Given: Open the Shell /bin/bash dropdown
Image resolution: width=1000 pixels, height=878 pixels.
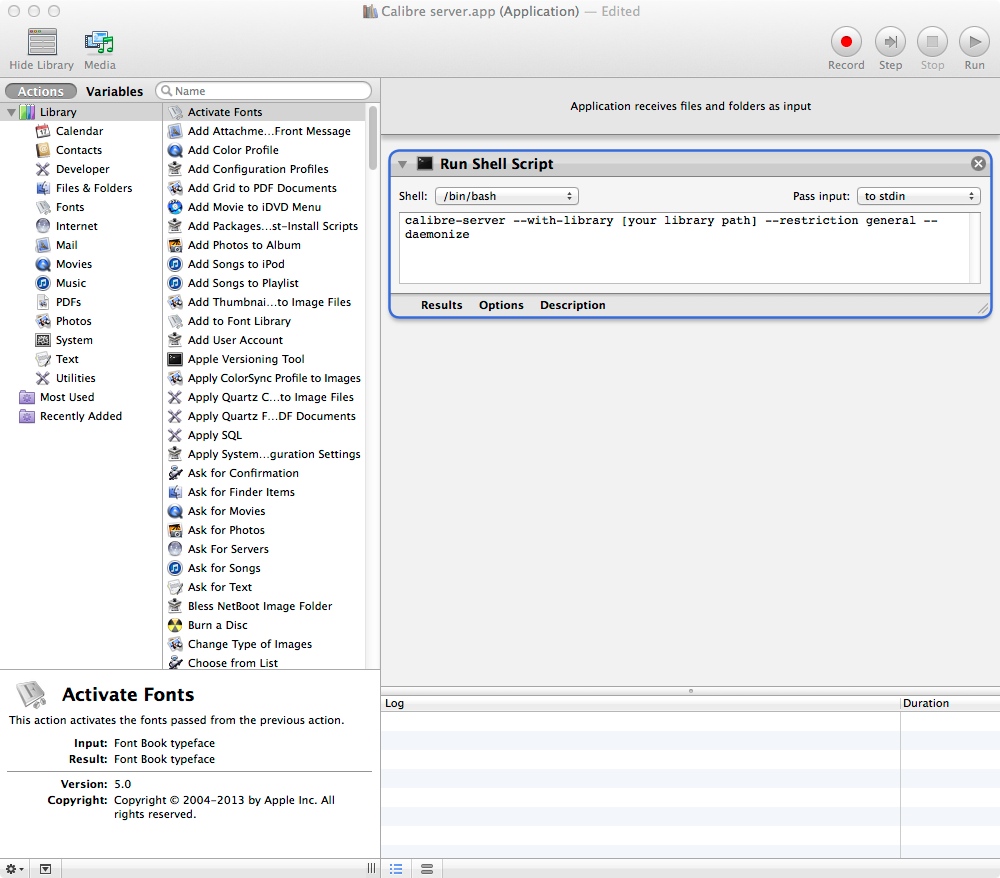Looking at the screenshot, I should (x=506, y=196).
